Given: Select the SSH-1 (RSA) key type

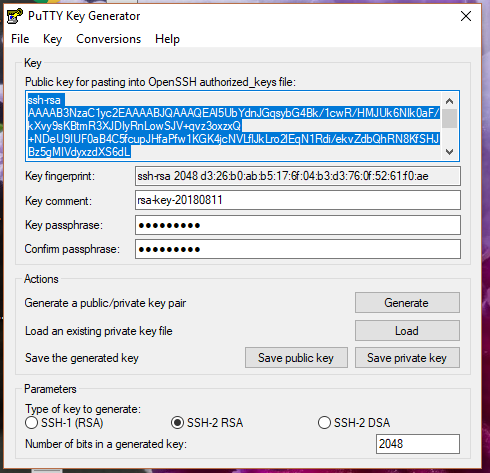Looking at the screenshot, I should pyautogui.click(x=31, y=423).
